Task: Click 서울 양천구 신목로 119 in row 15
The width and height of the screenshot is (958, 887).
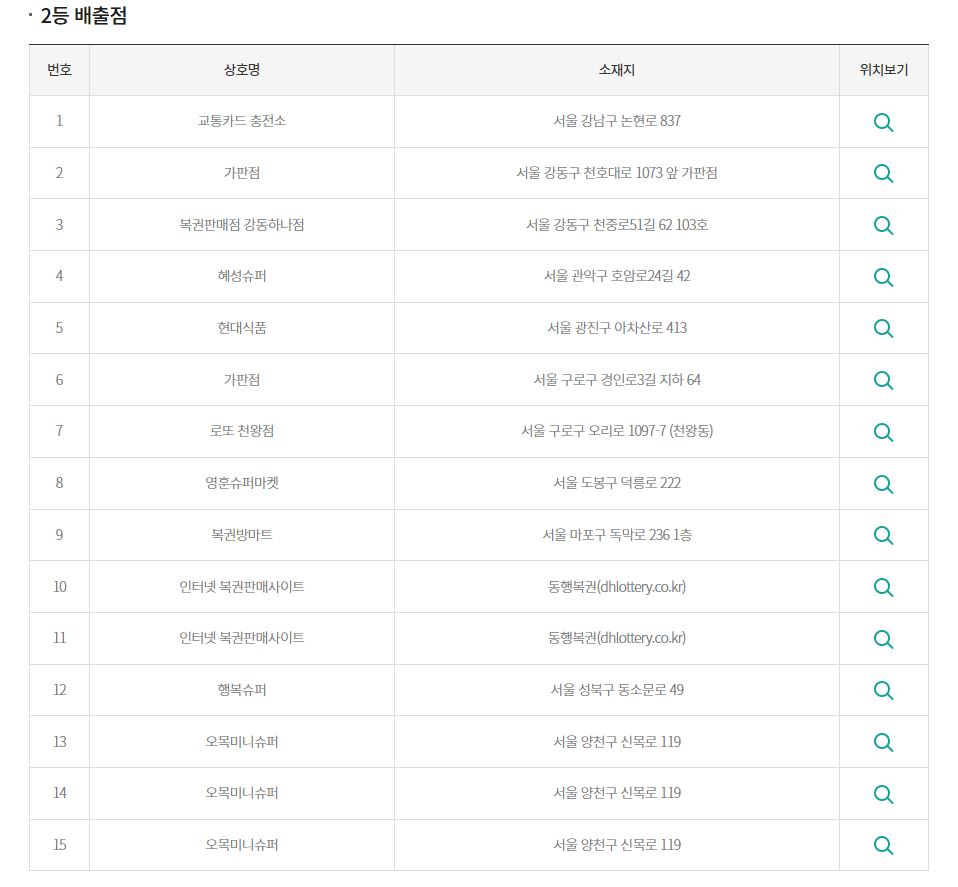Action: click(616, 845)
